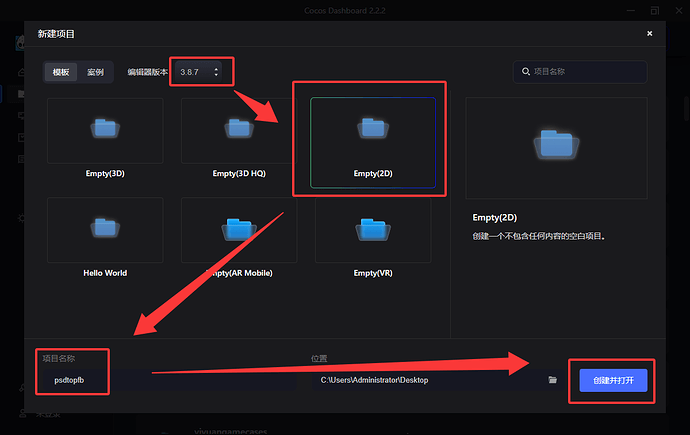This screenshot has height=435, width=690.
Task: Switch to the 模板 tab
Action: [61, 72]
